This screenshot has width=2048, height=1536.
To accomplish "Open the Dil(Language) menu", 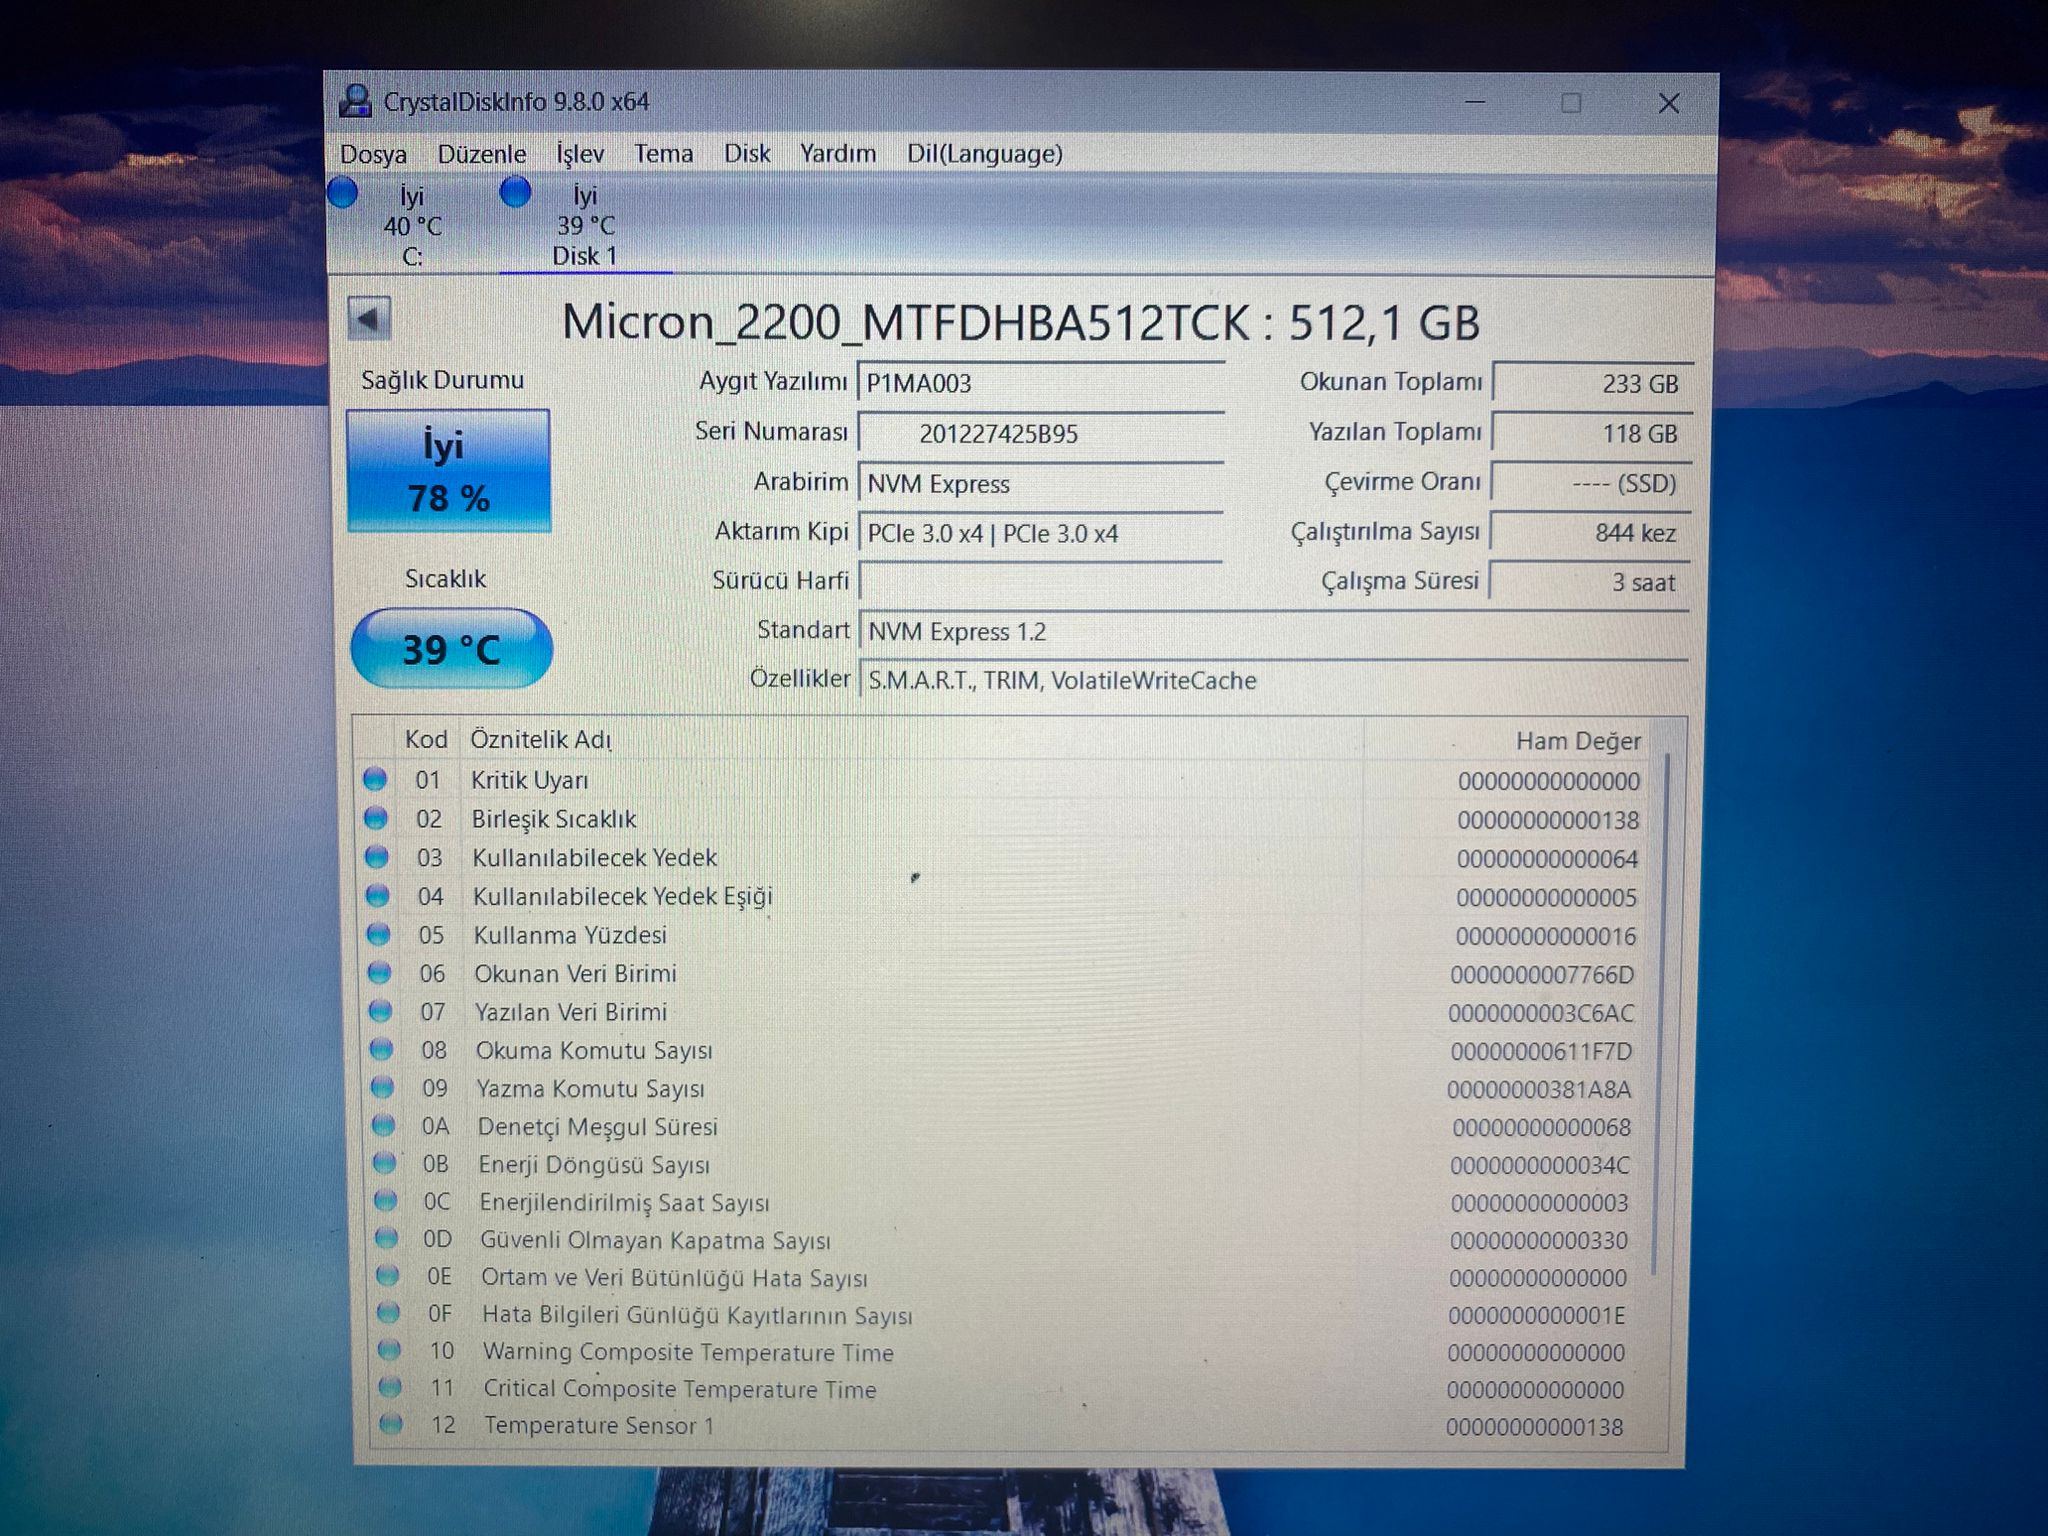I will (985, 154).
